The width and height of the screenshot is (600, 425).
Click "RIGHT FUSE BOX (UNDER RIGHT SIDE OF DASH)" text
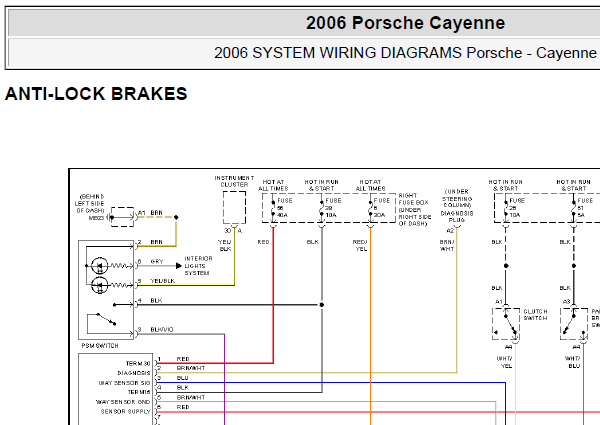(x=415, y=210)
